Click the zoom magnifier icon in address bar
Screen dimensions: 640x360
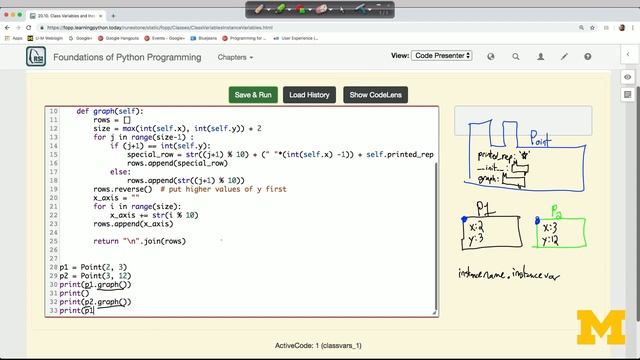pos(581,27)
